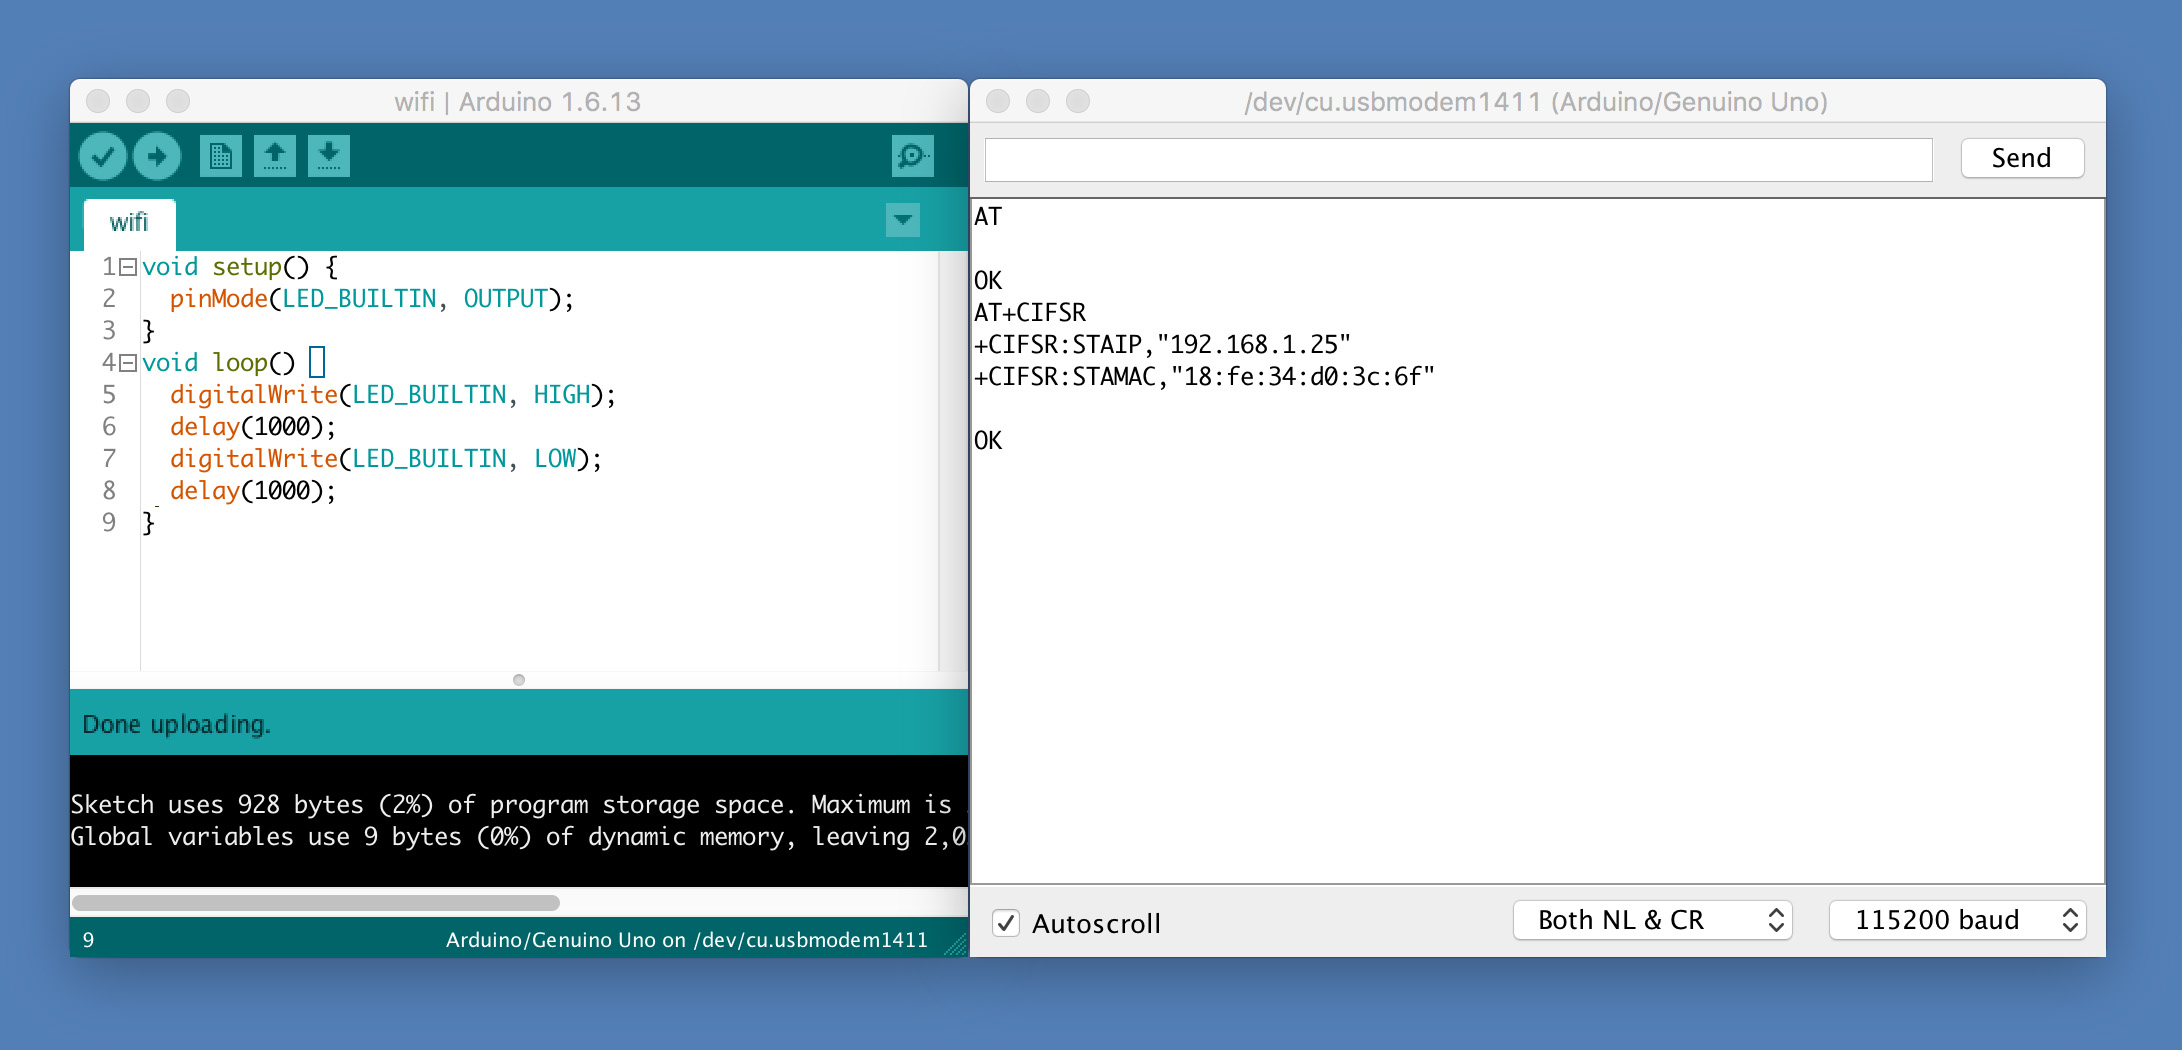Close the serial monitor window
2182x1050 pixels.
tap(998, 101)
